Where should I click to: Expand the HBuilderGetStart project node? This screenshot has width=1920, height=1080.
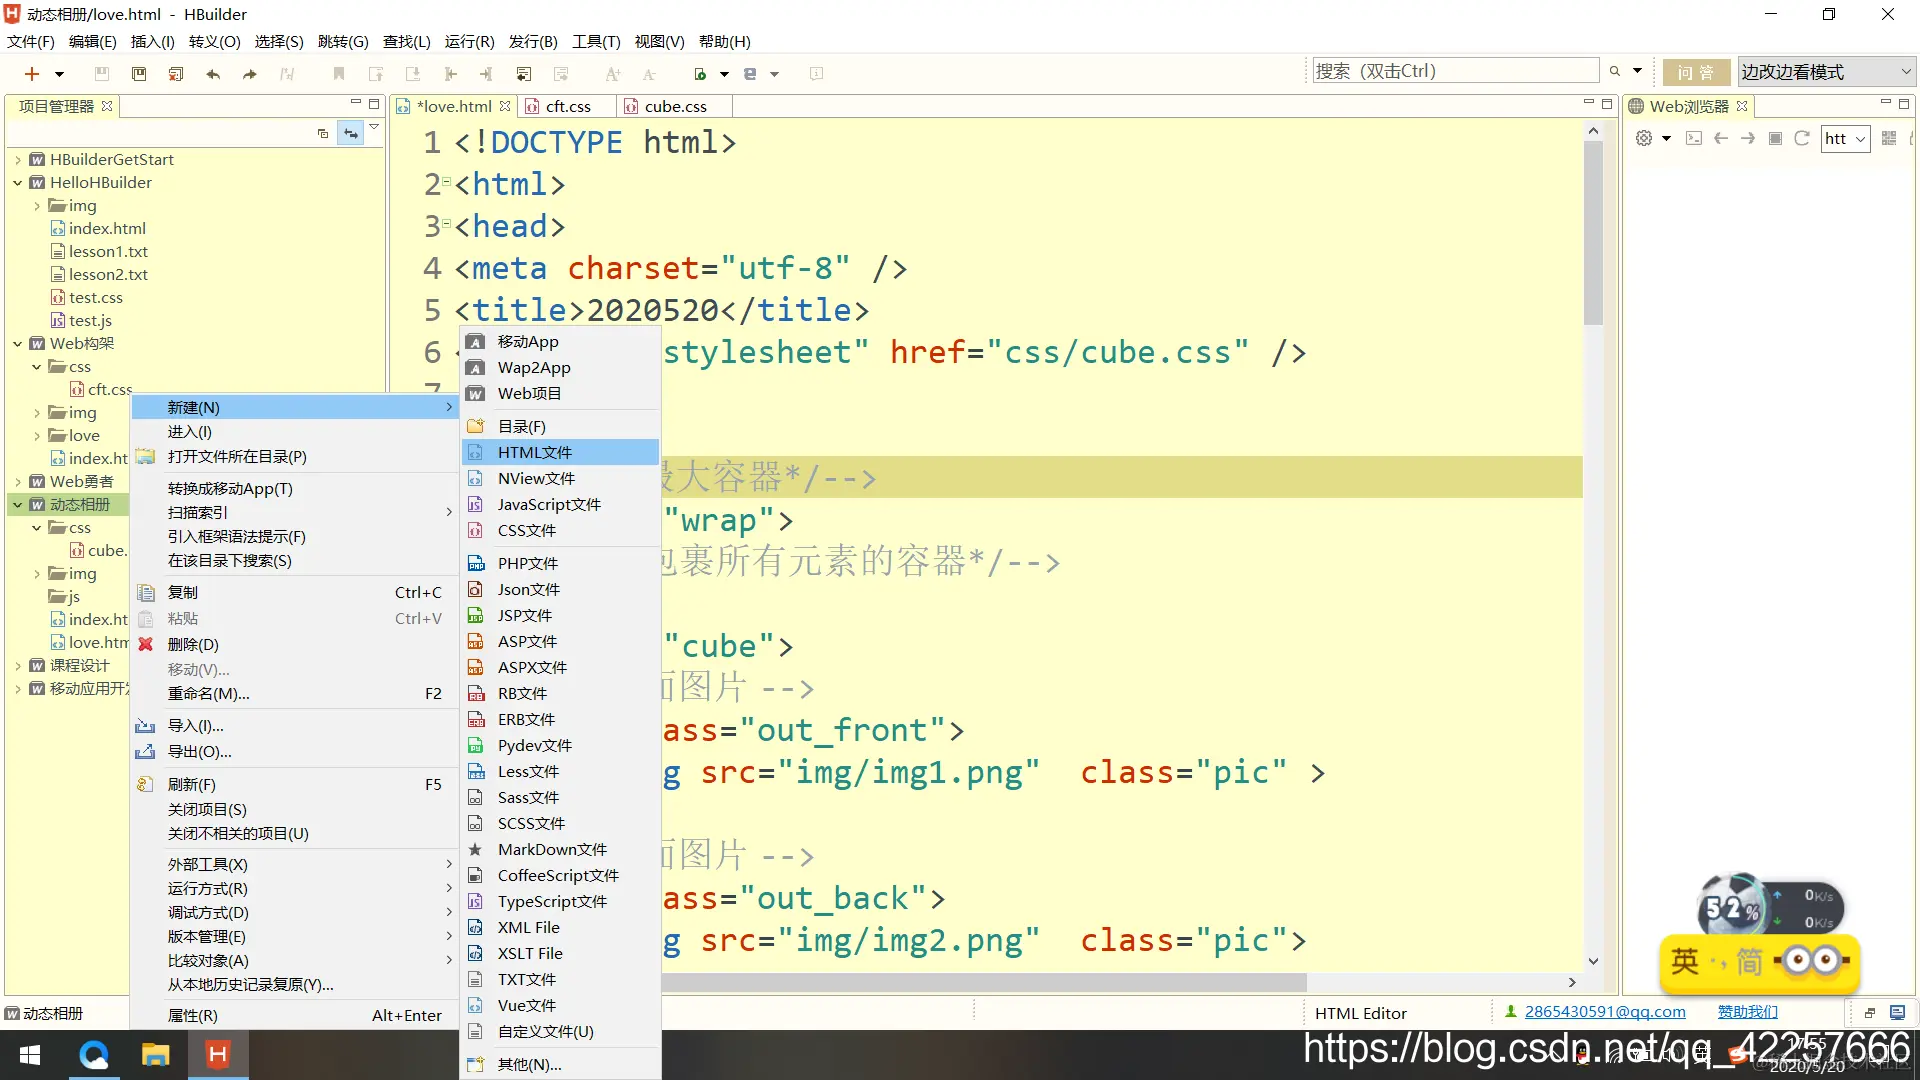tap(17, 159)
